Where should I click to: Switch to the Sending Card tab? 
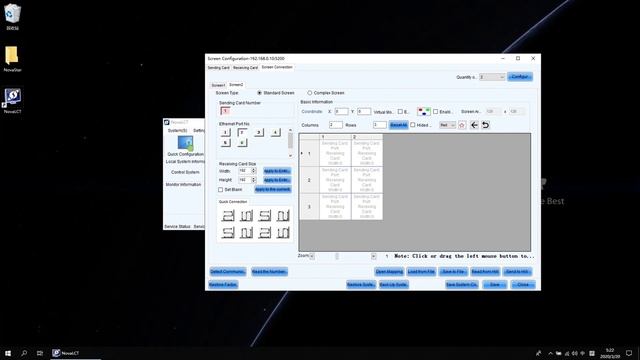(219, 68)
